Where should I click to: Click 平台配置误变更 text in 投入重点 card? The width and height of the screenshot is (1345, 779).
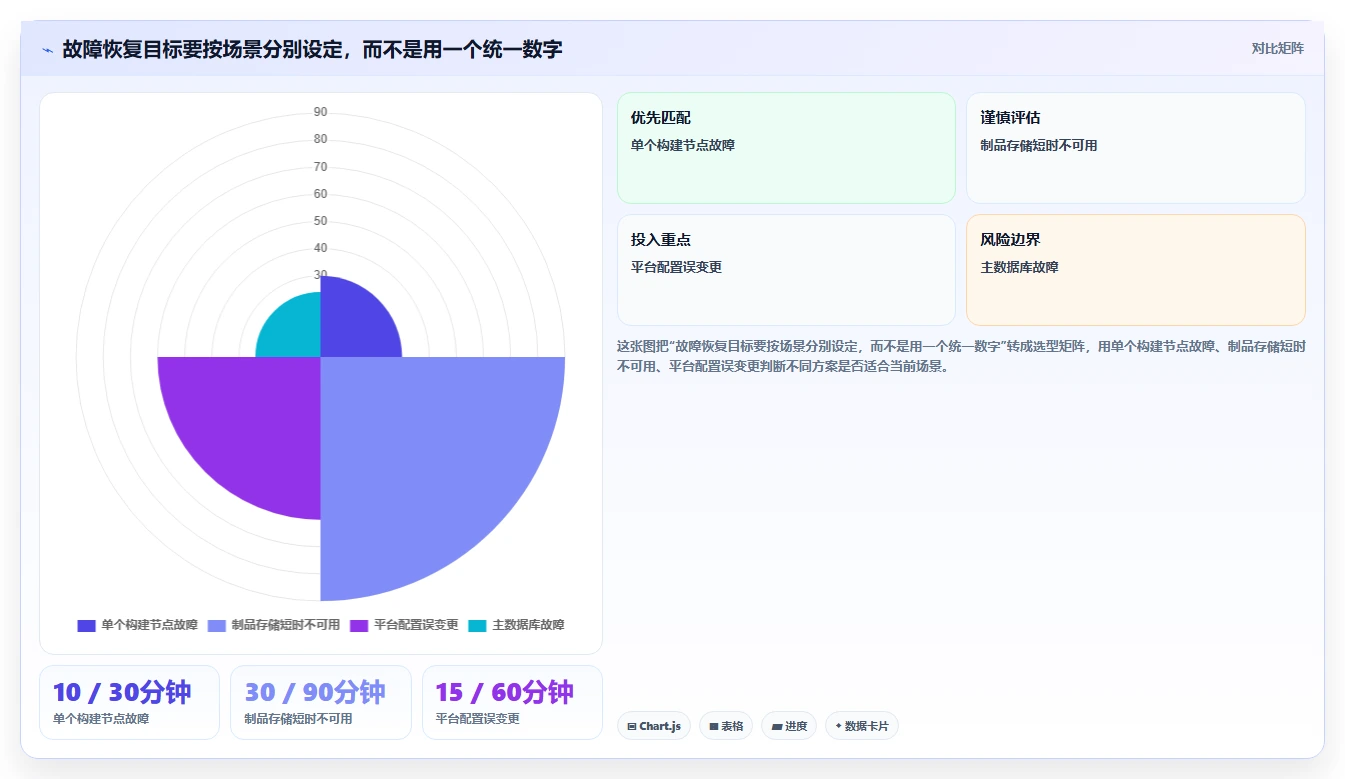676,268
